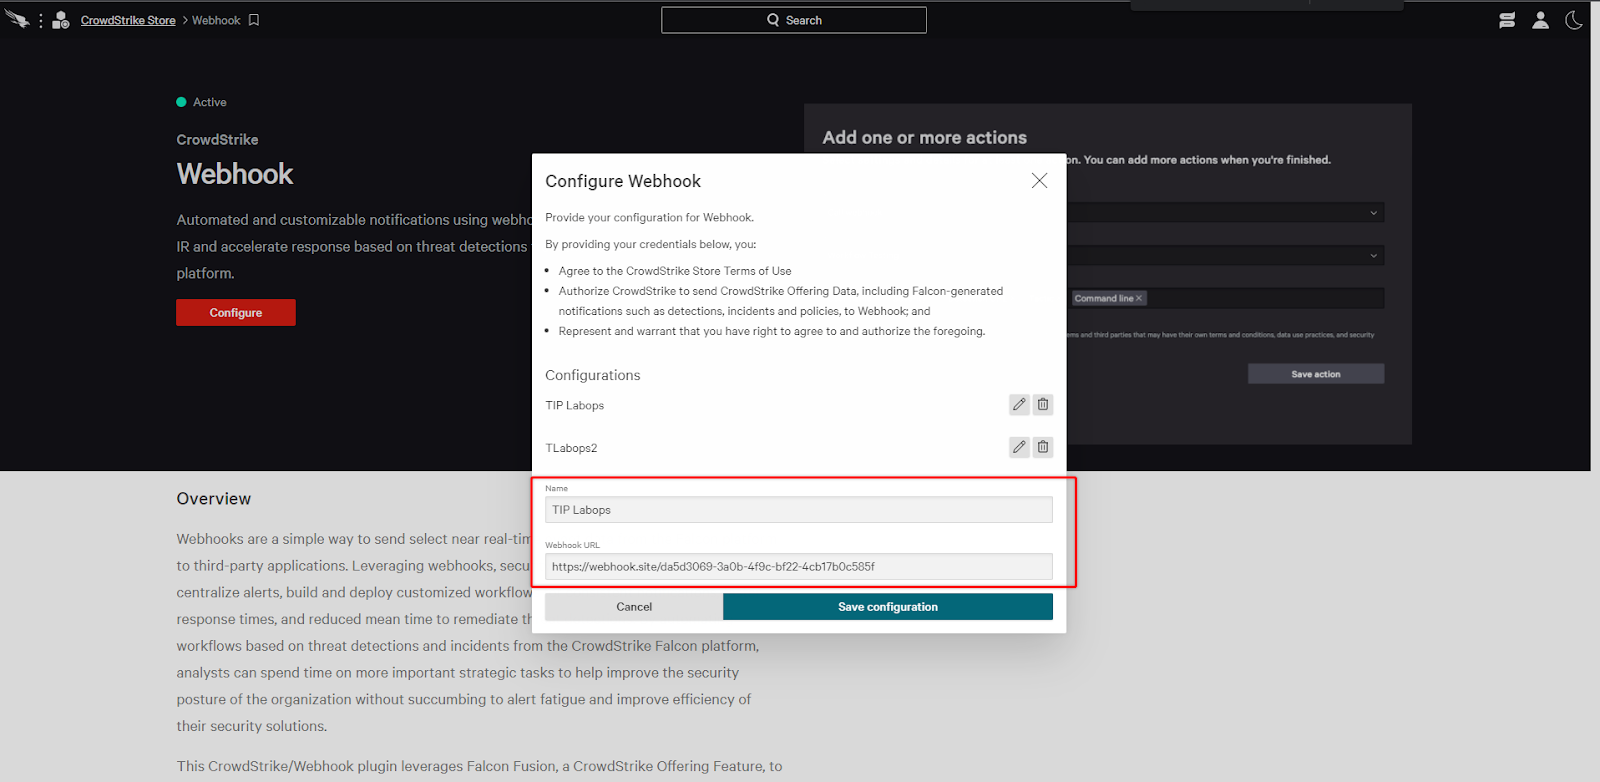Click in the Name input field
Viewport: 1600px width, 782px height.
pos(799,510)
